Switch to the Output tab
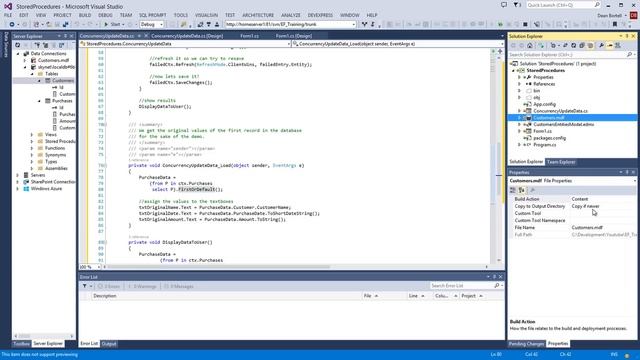 tap(109, 344)
